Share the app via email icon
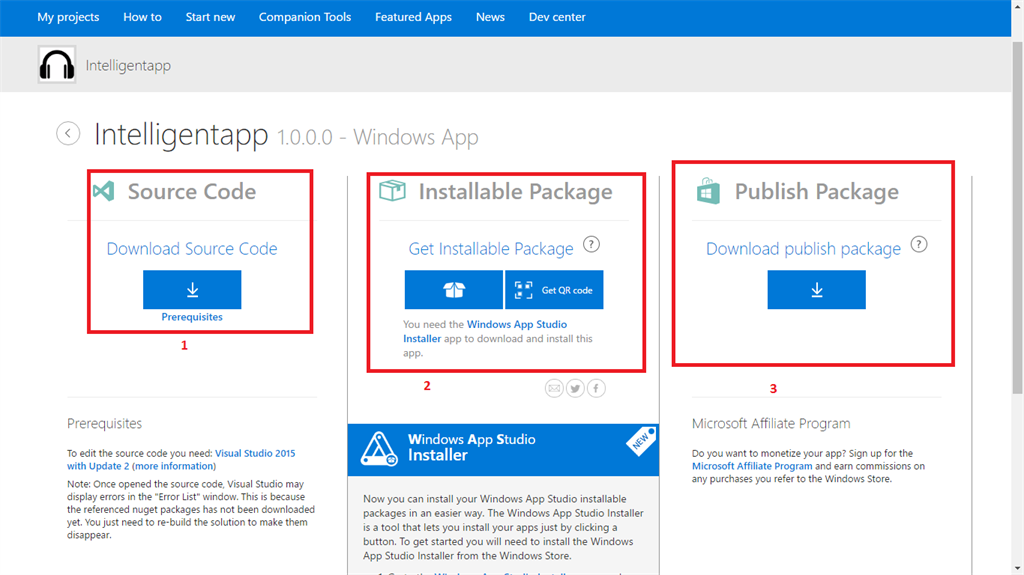The width and height of the screenshot is (1024, 575). point(554,388)
